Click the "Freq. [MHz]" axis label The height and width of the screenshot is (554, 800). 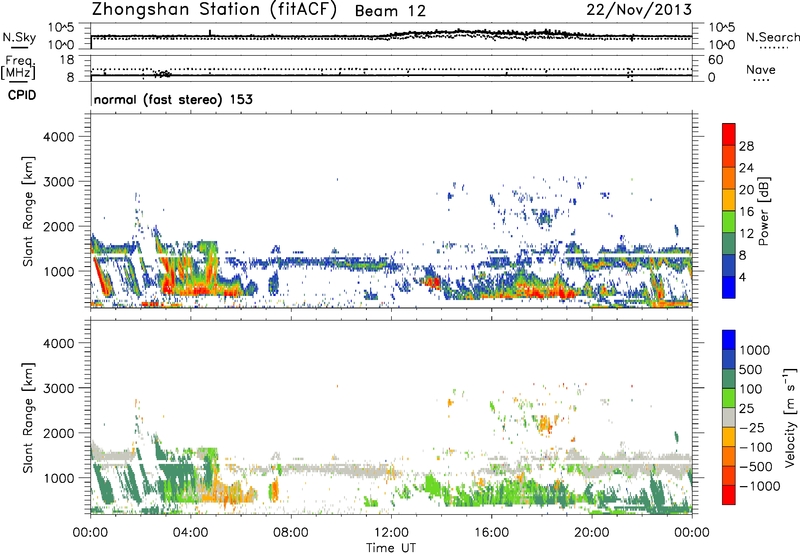click(x=19, y=67)
